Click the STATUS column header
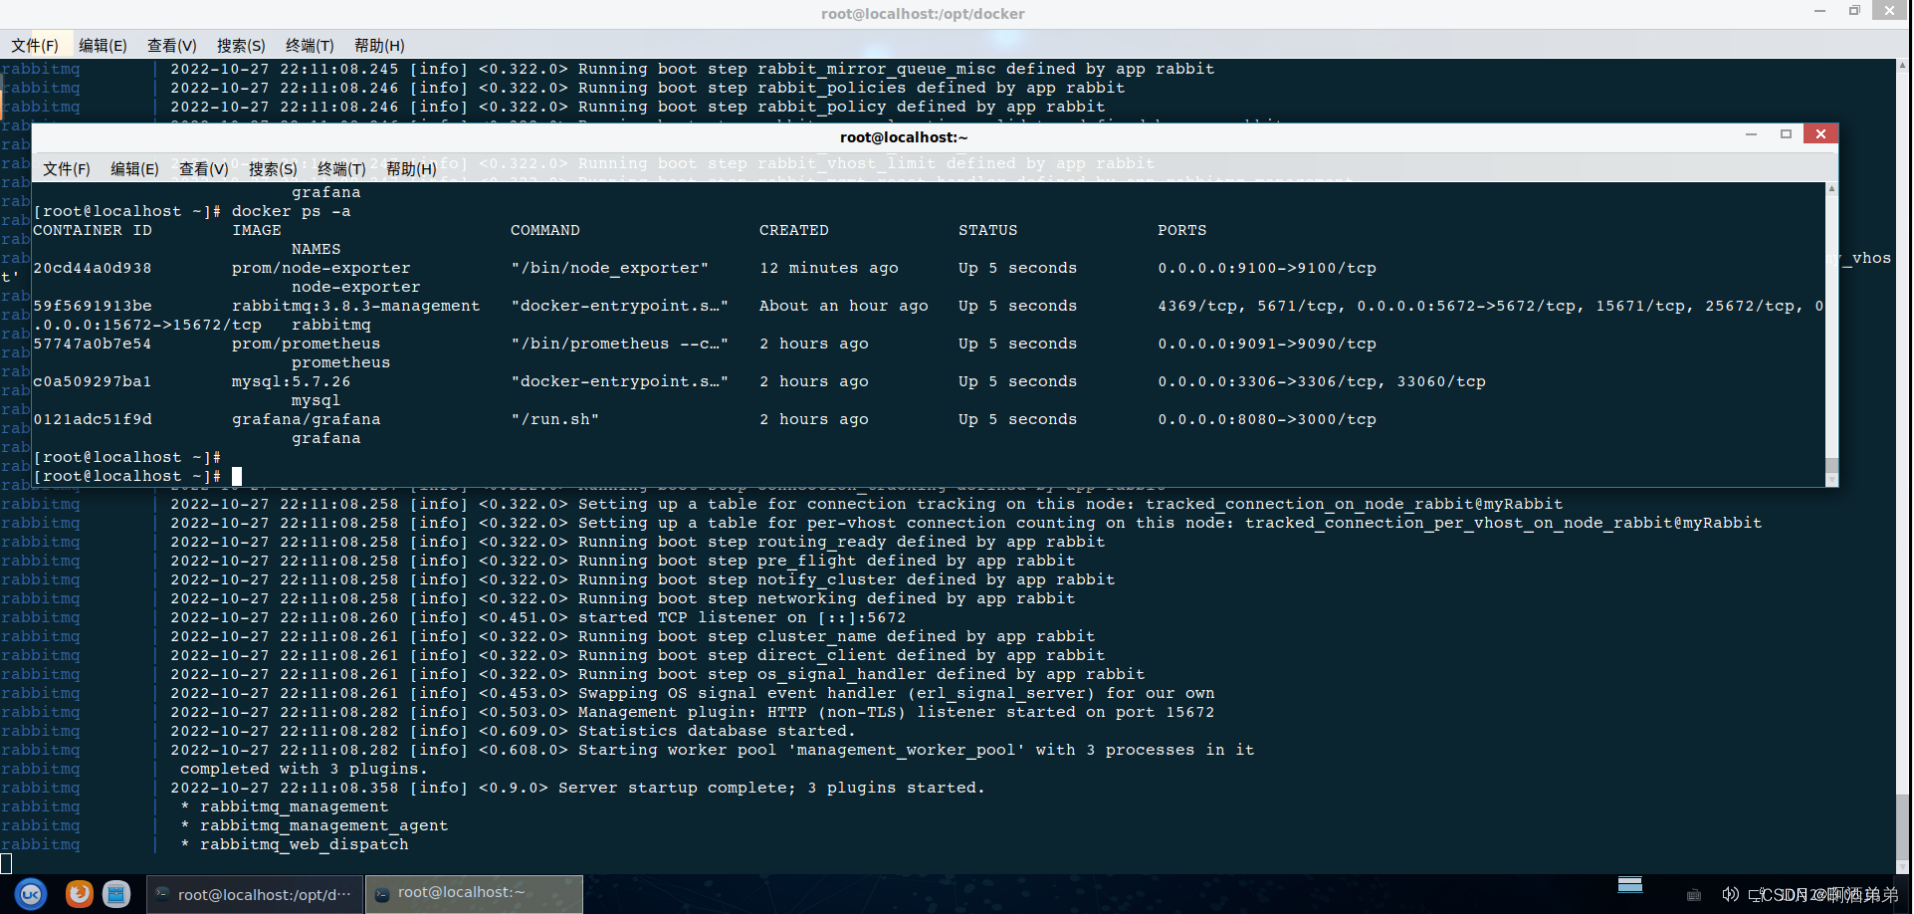The height and width of the screenshot is (914, 1914). 988,230
